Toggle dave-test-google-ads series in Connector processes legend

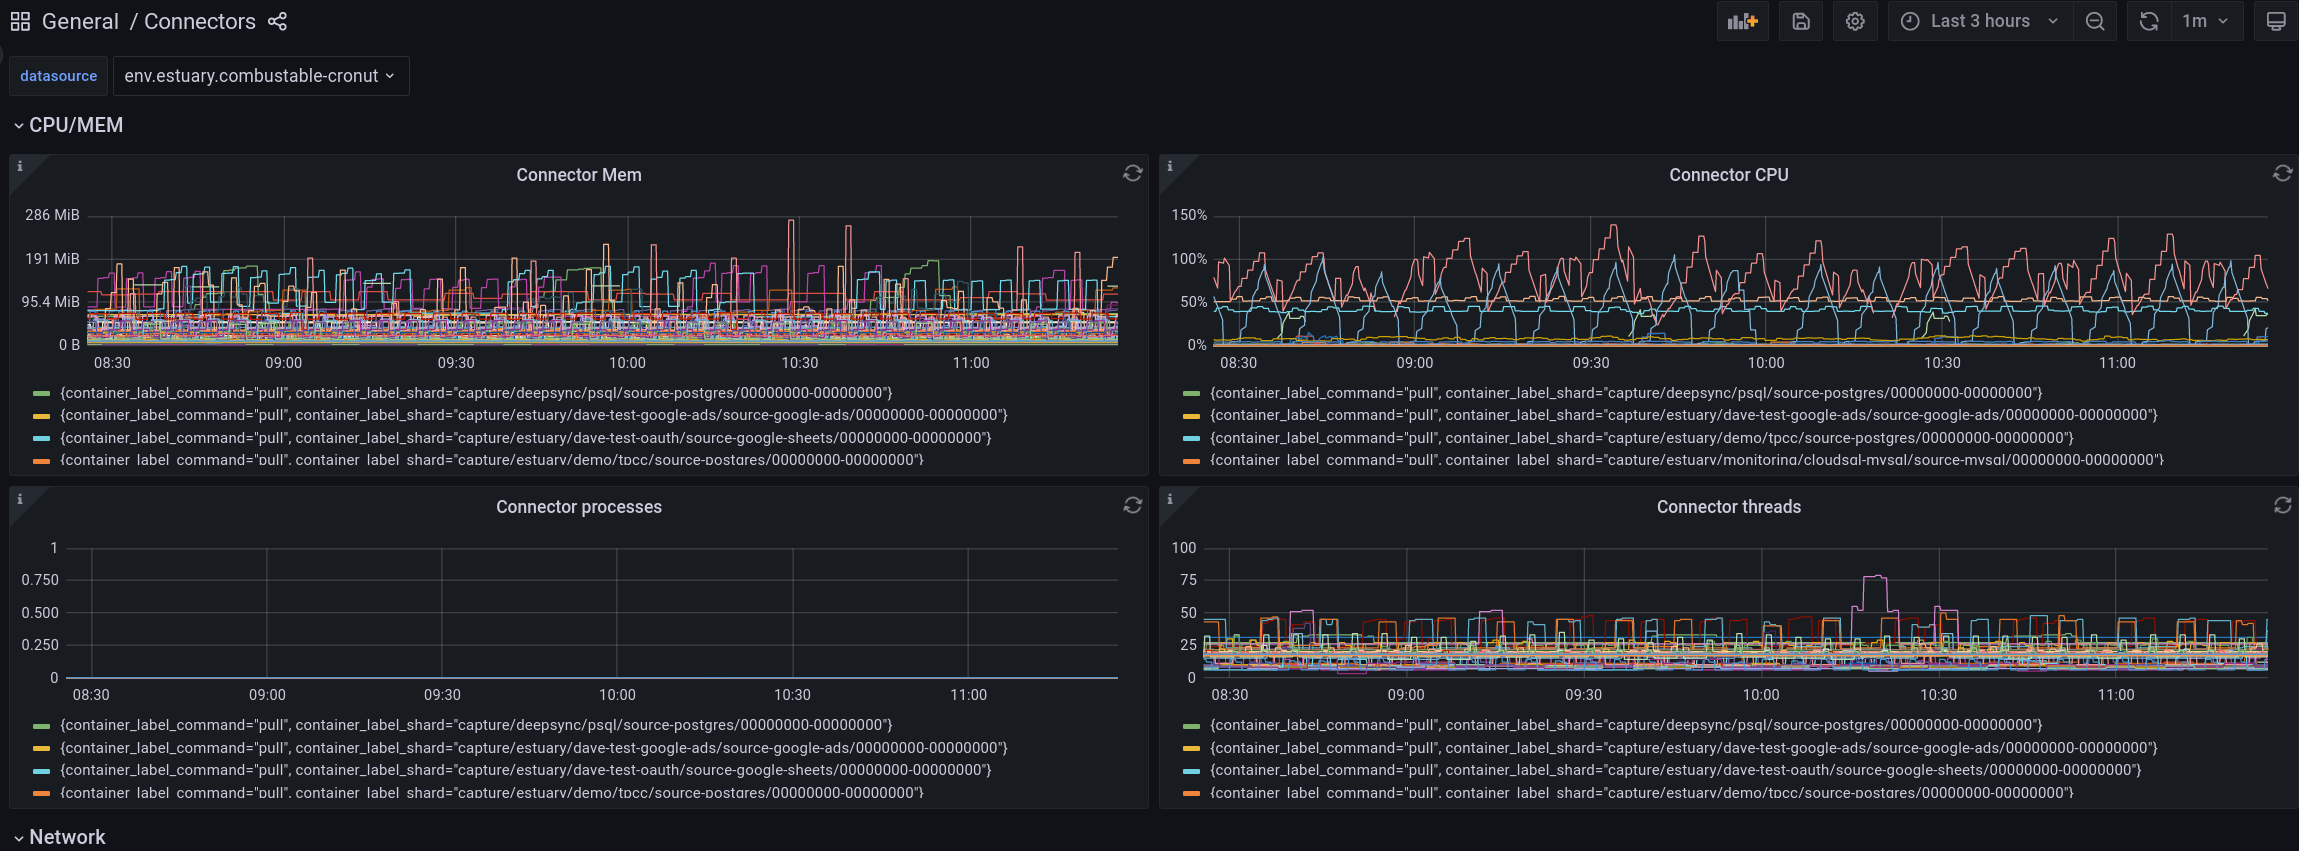click(x=534, y=748)
